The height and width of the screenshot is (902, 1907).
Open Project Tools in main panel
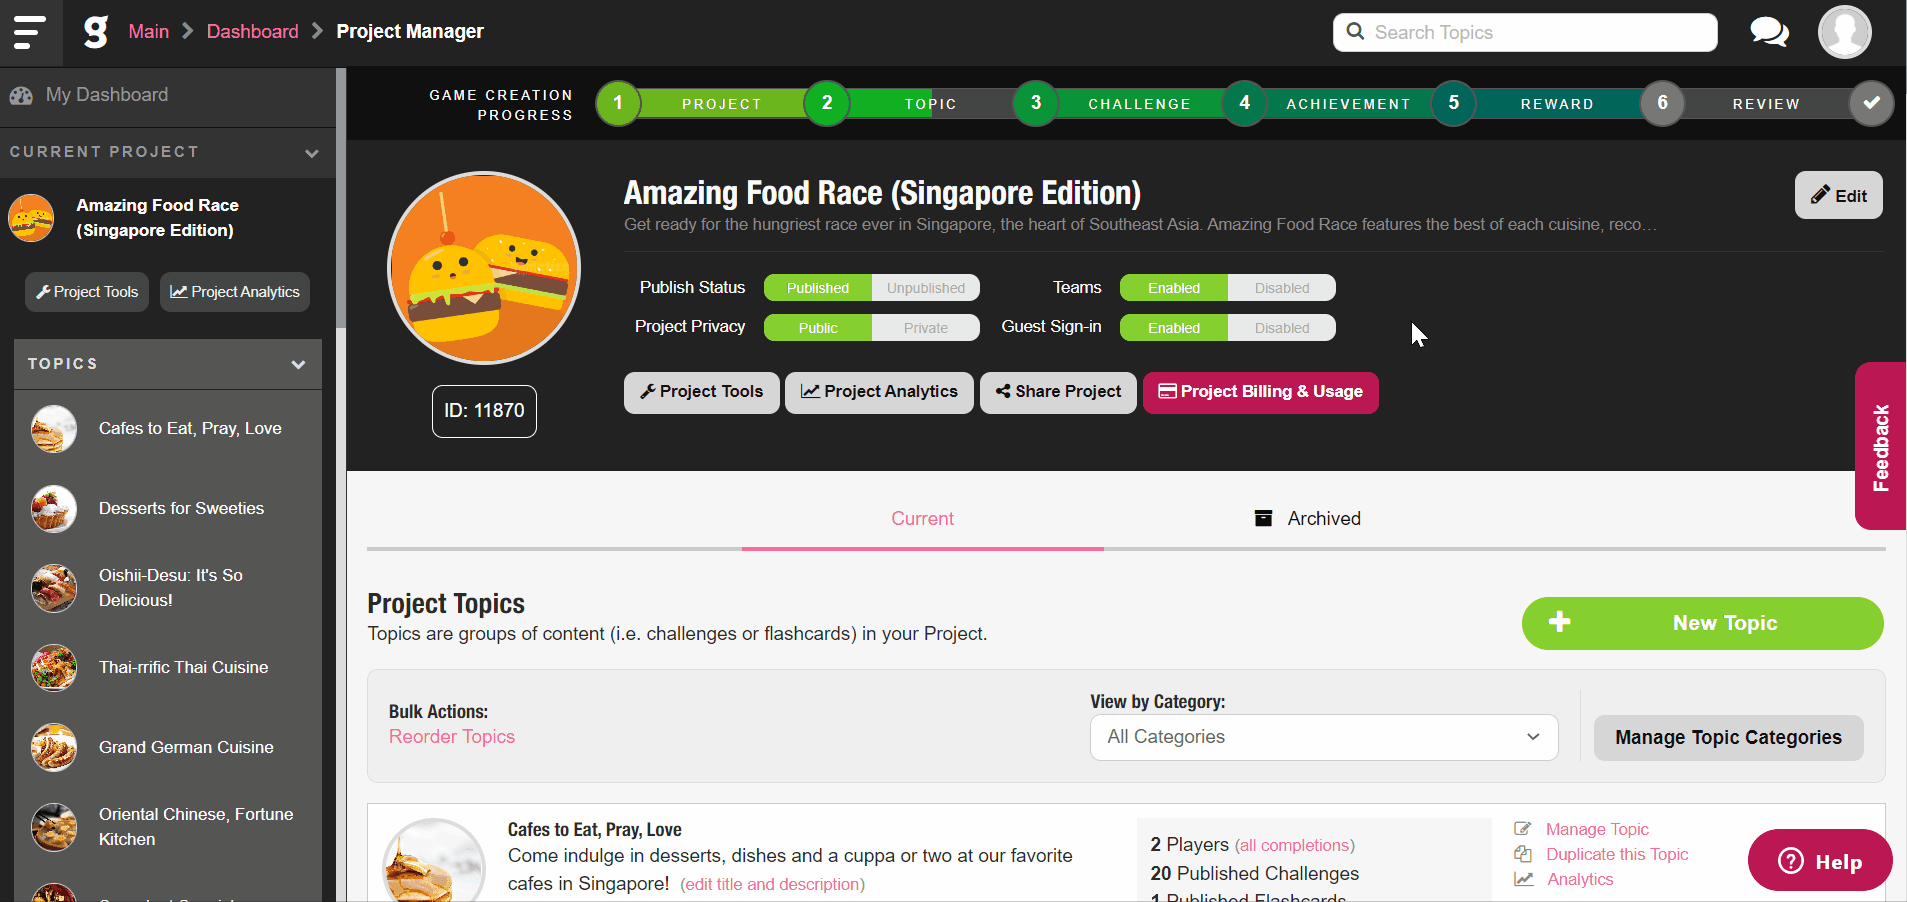coord(701,392)
